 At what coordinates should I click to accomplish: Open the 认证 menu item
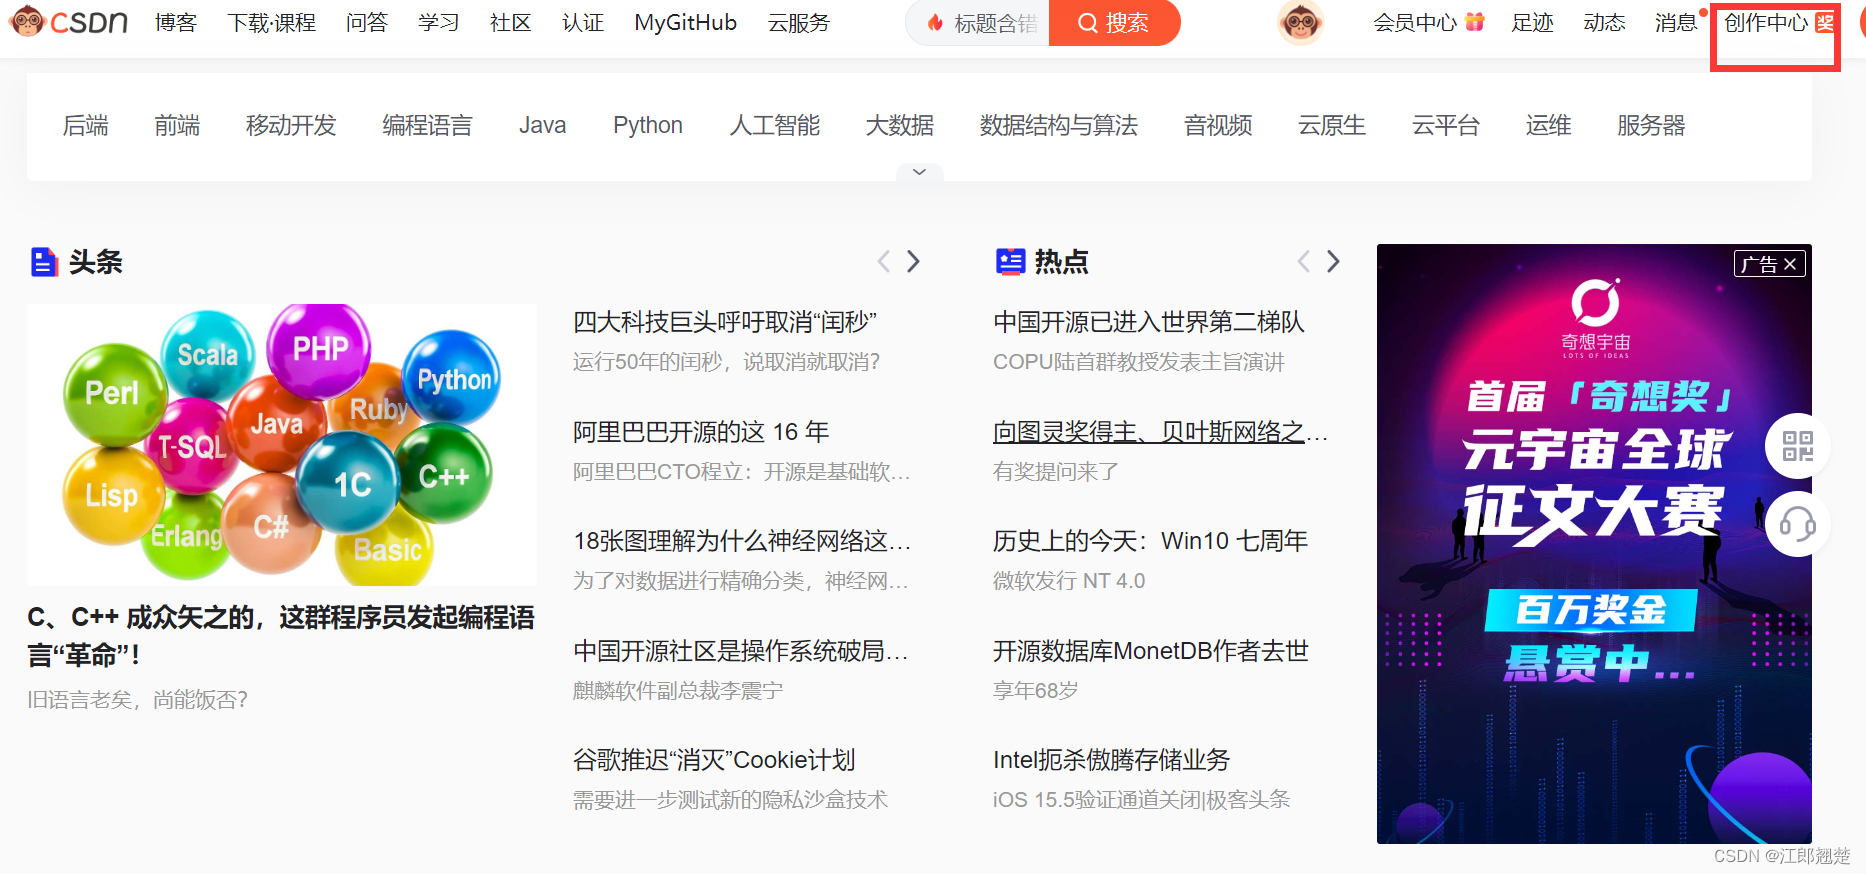point(582,23)
